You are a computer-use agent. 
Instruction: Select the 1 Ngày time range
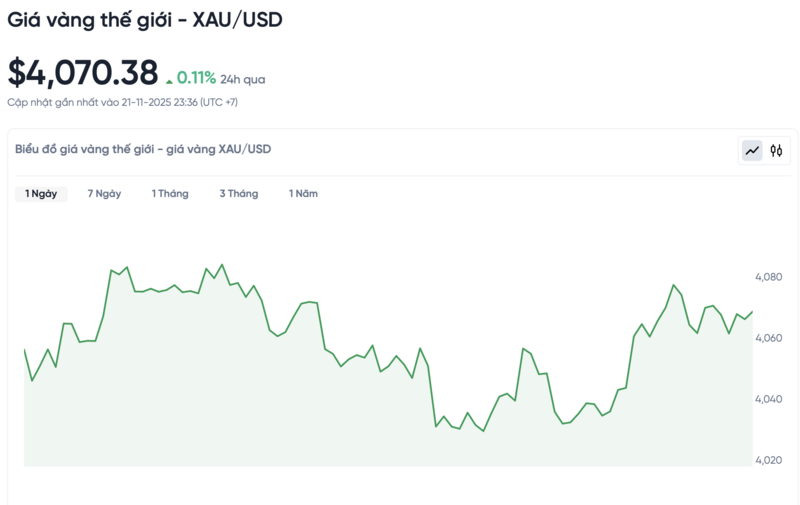pos(41,194)
